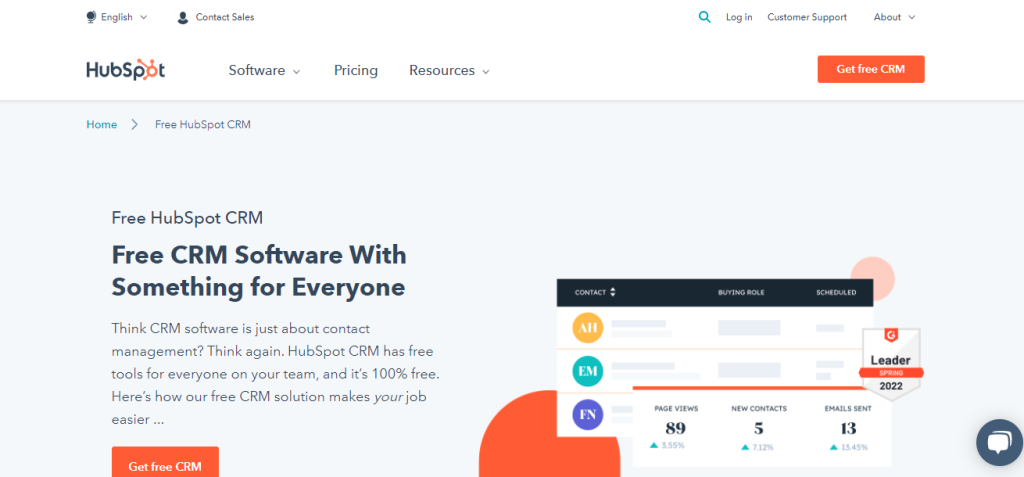Click hero Get free CRM button

165,463
